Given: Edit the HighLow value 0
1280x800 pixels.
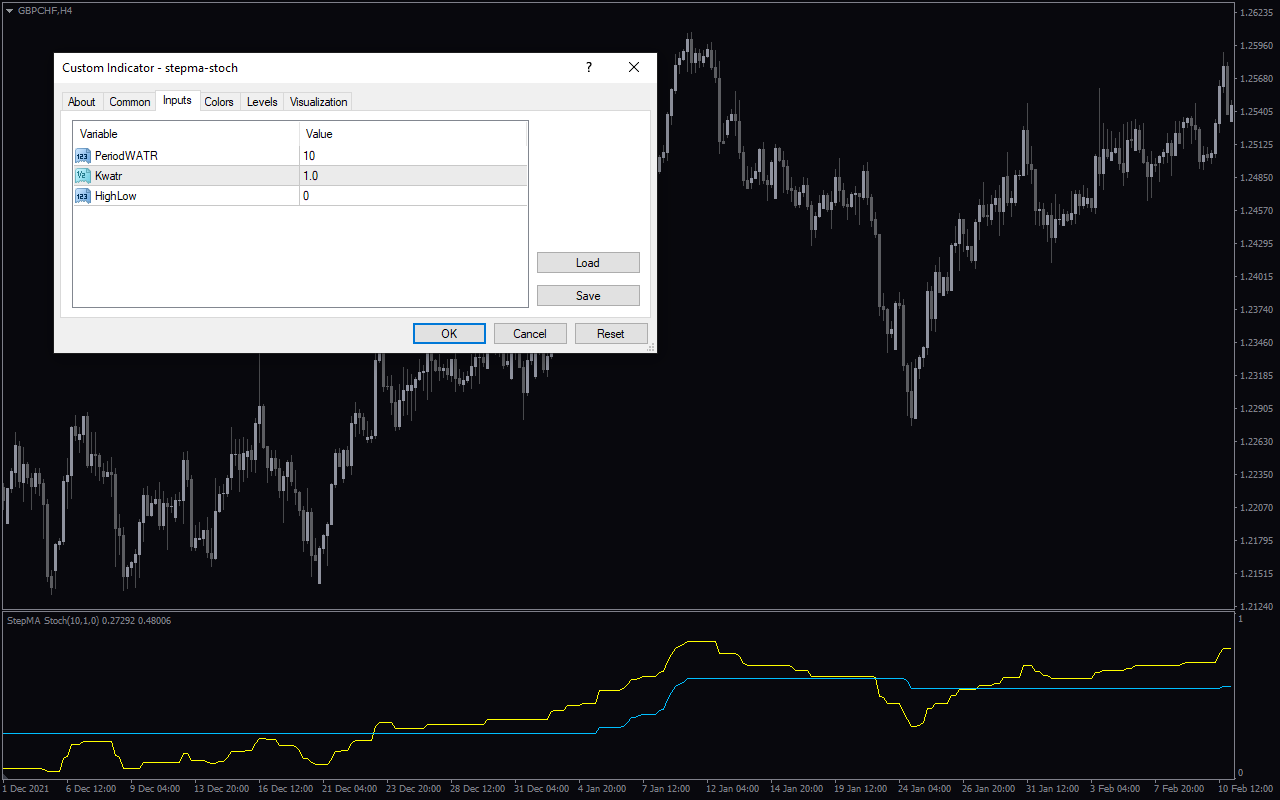Looking at the screenshot, I should pyautogui.click(x=413, y=196).
